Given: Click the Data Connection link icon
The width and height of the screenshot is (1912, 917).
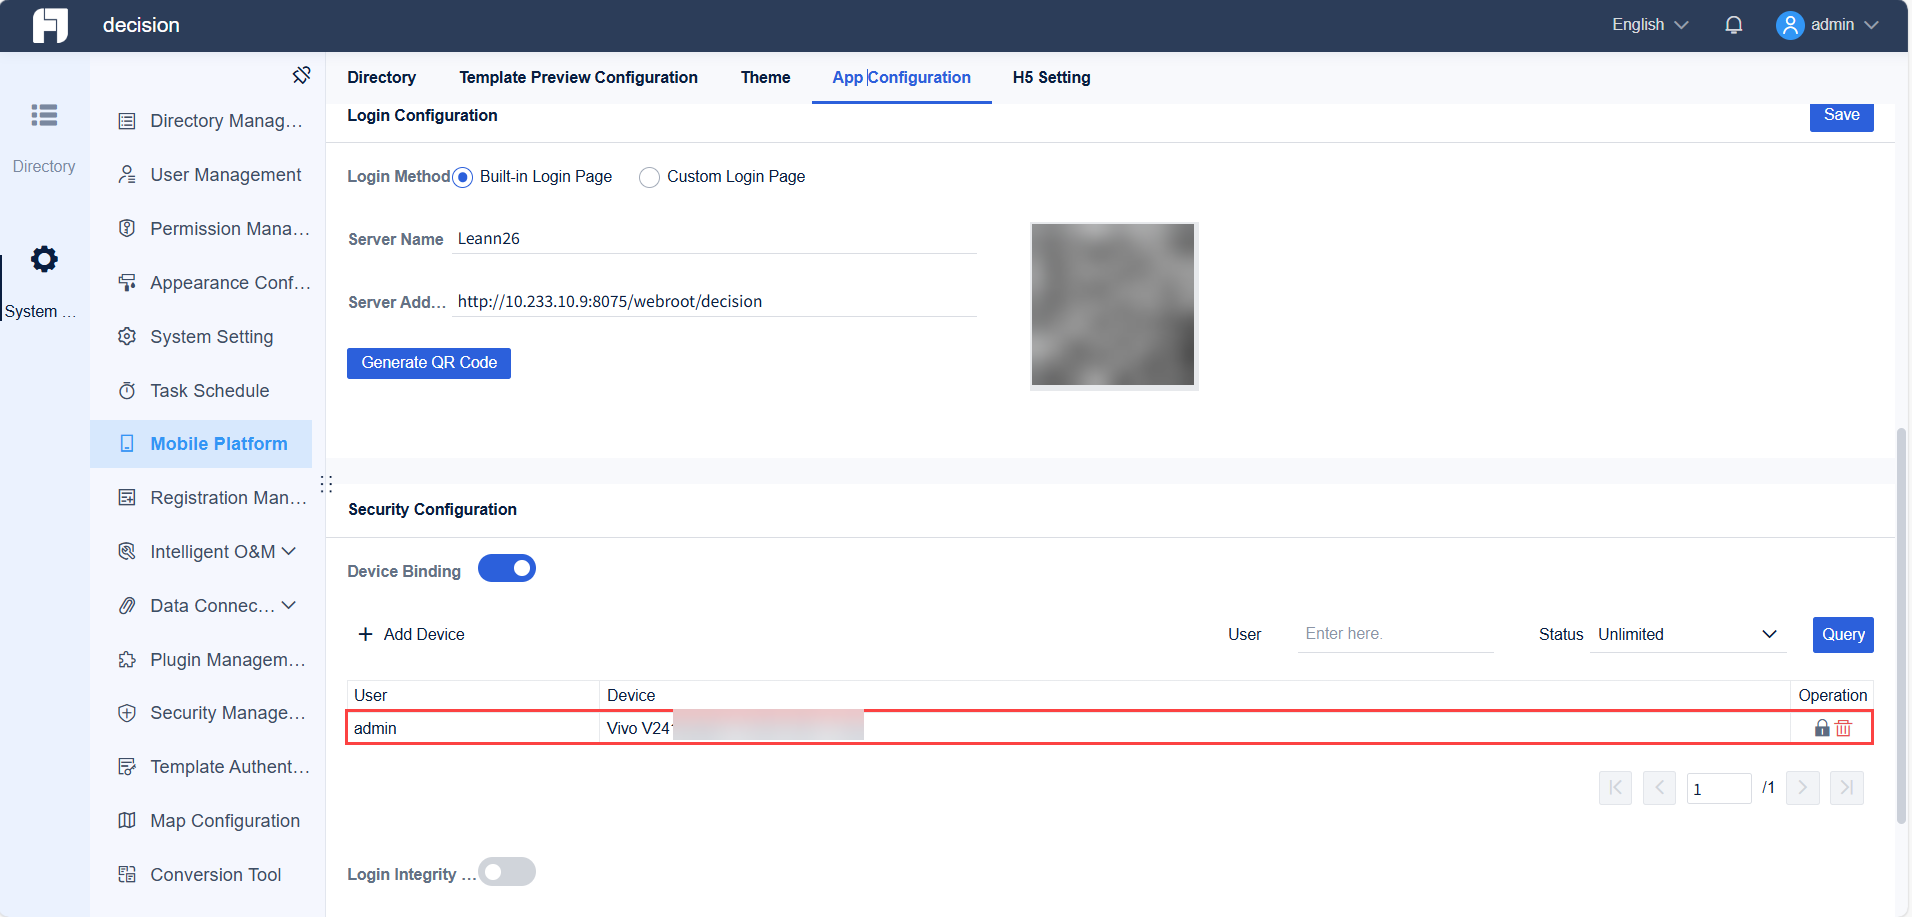Looking at the screenshot, I should tap(127, 606).
